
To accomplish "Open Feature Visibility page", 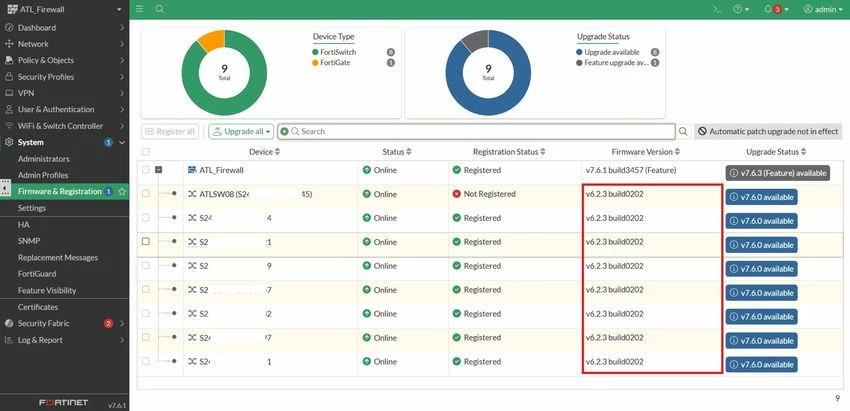I will click(x=47, y=291).
